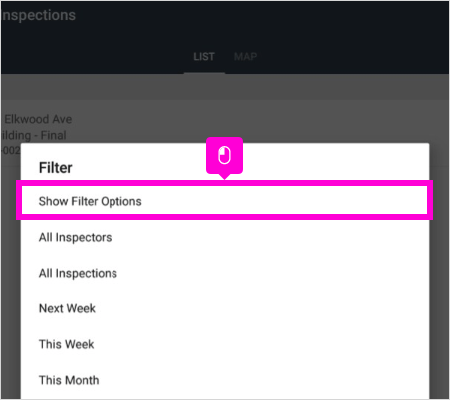Viewport: 450px width, 400px height.
Task: Click the Filter dialog title
Action: (x=56, y=168)
